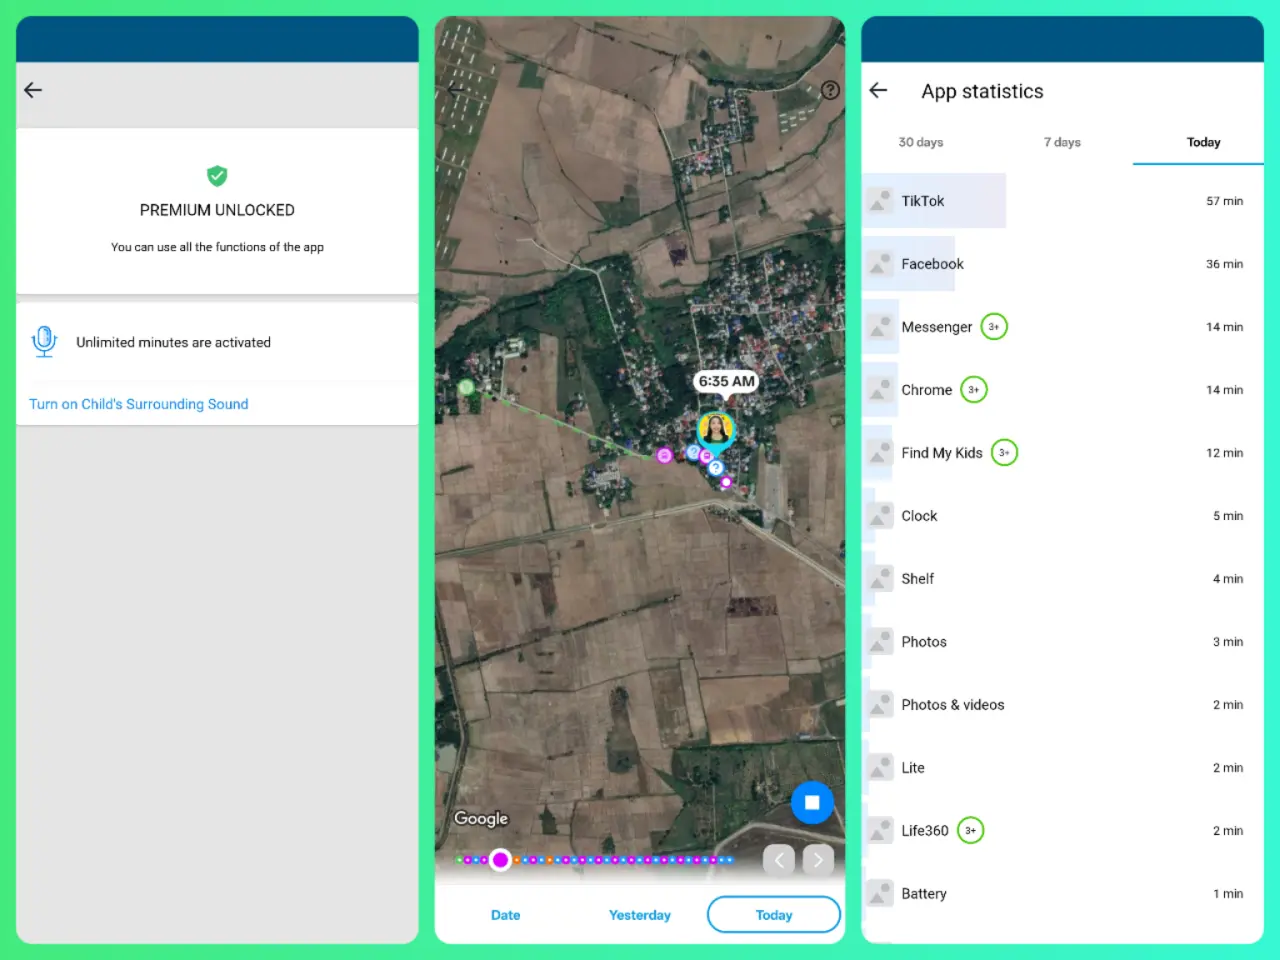Click the Clock app icon
This screenshot has height=960, width=1280.
880,516
